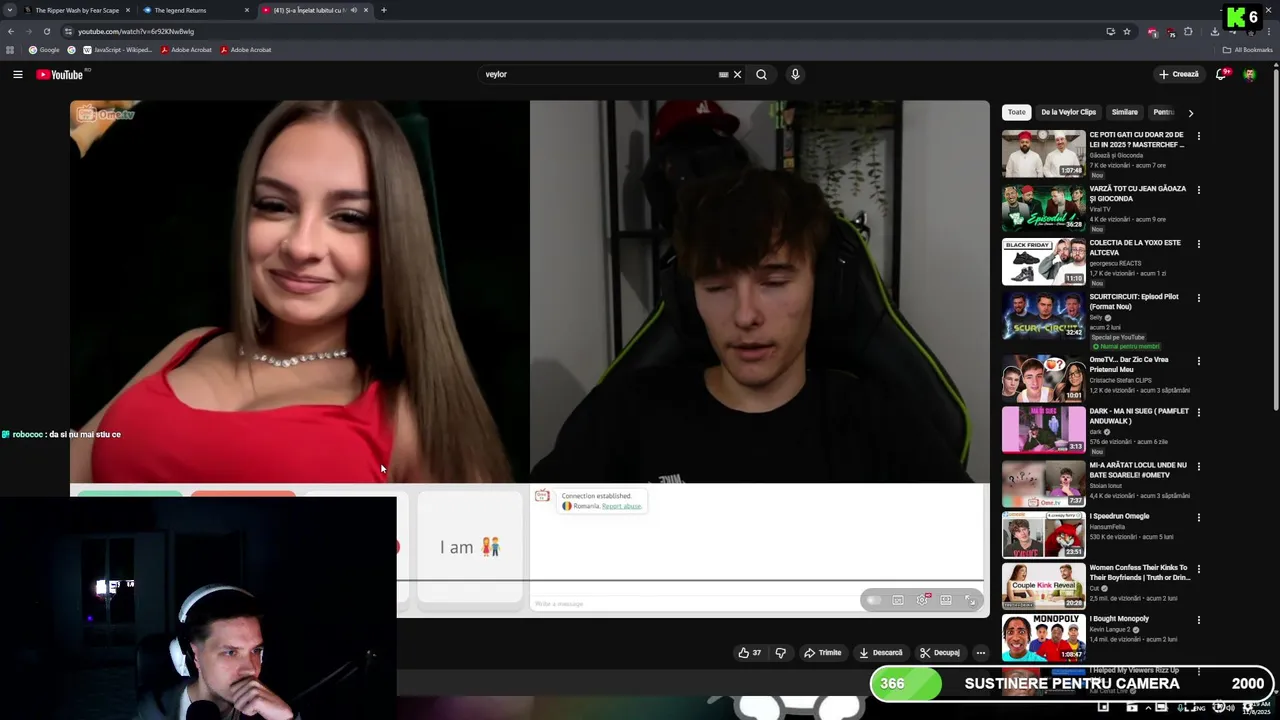Open All Bookmarks folder
The height and width of the screenshot is (720, 1280).
click(x=1247, y=50)
